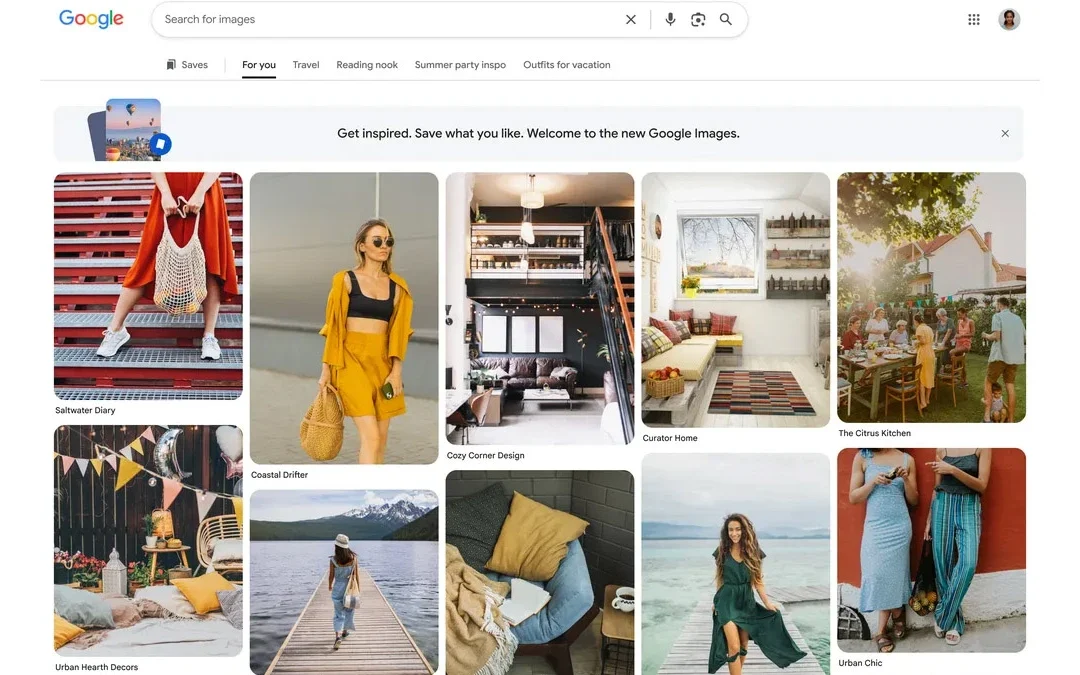This screenshot has height=675, width=1080.
Task: Click The Citrus Kitchen caption
Action: click(x=875, y=433)
